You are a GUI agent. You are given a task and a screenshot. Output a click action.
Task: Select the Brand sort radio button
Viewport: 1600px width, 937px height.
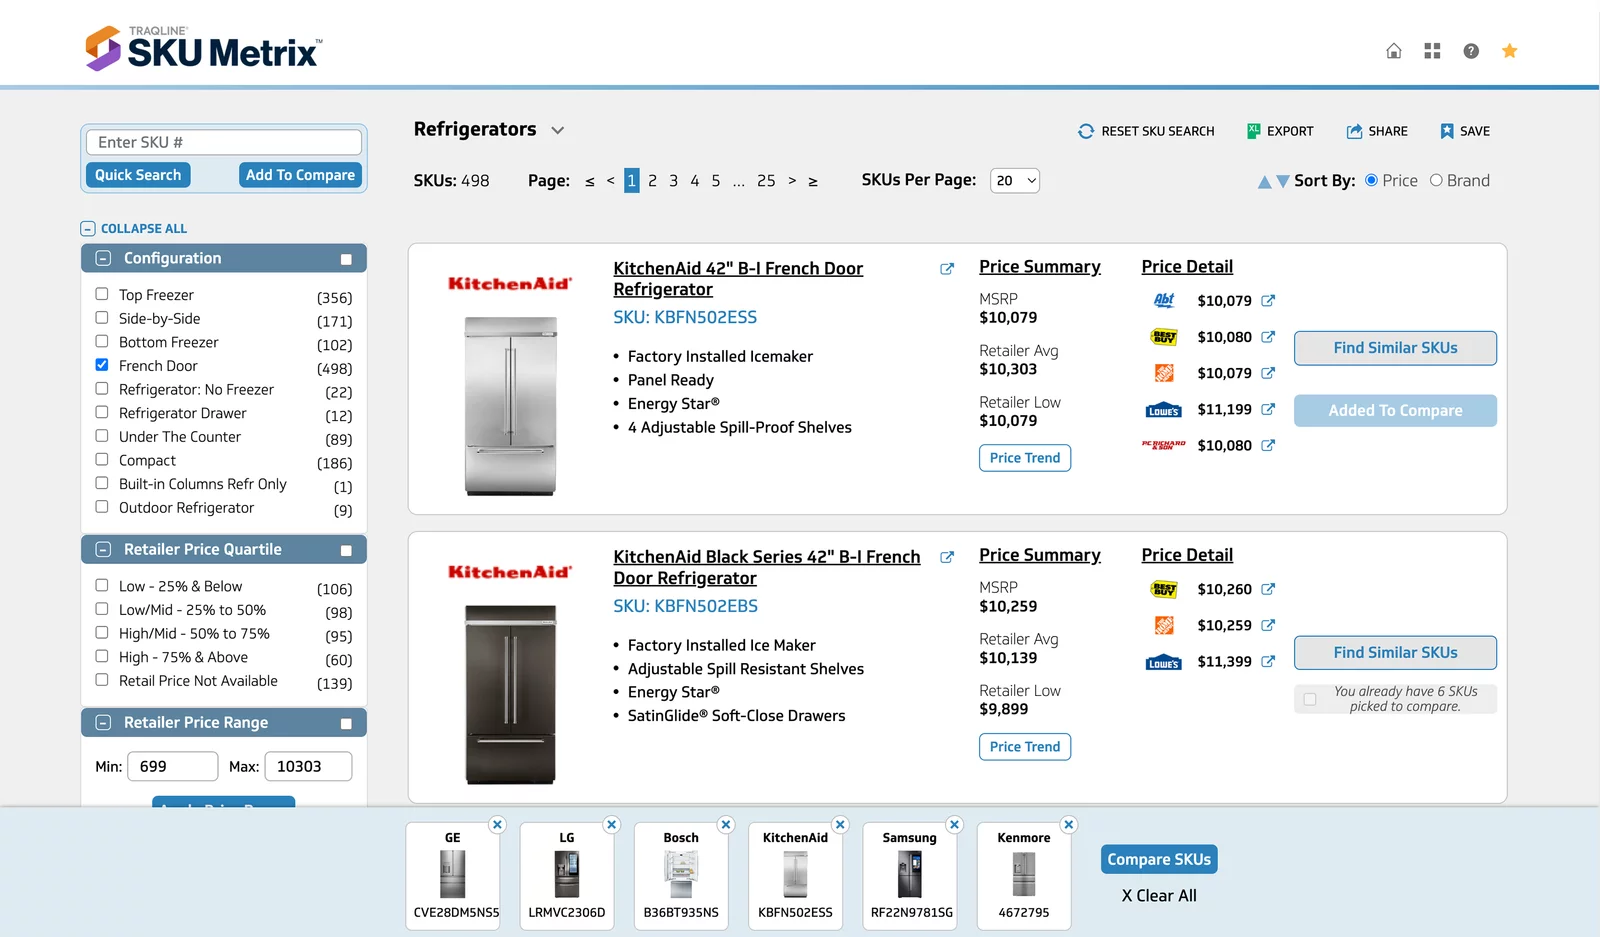tap(1436, 180)
